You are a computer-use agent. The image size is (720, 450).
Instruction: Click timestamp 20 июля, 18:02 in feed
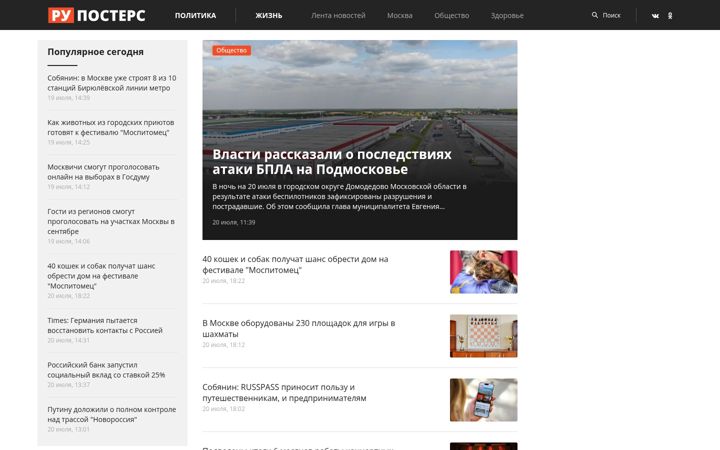pos(224,409)
